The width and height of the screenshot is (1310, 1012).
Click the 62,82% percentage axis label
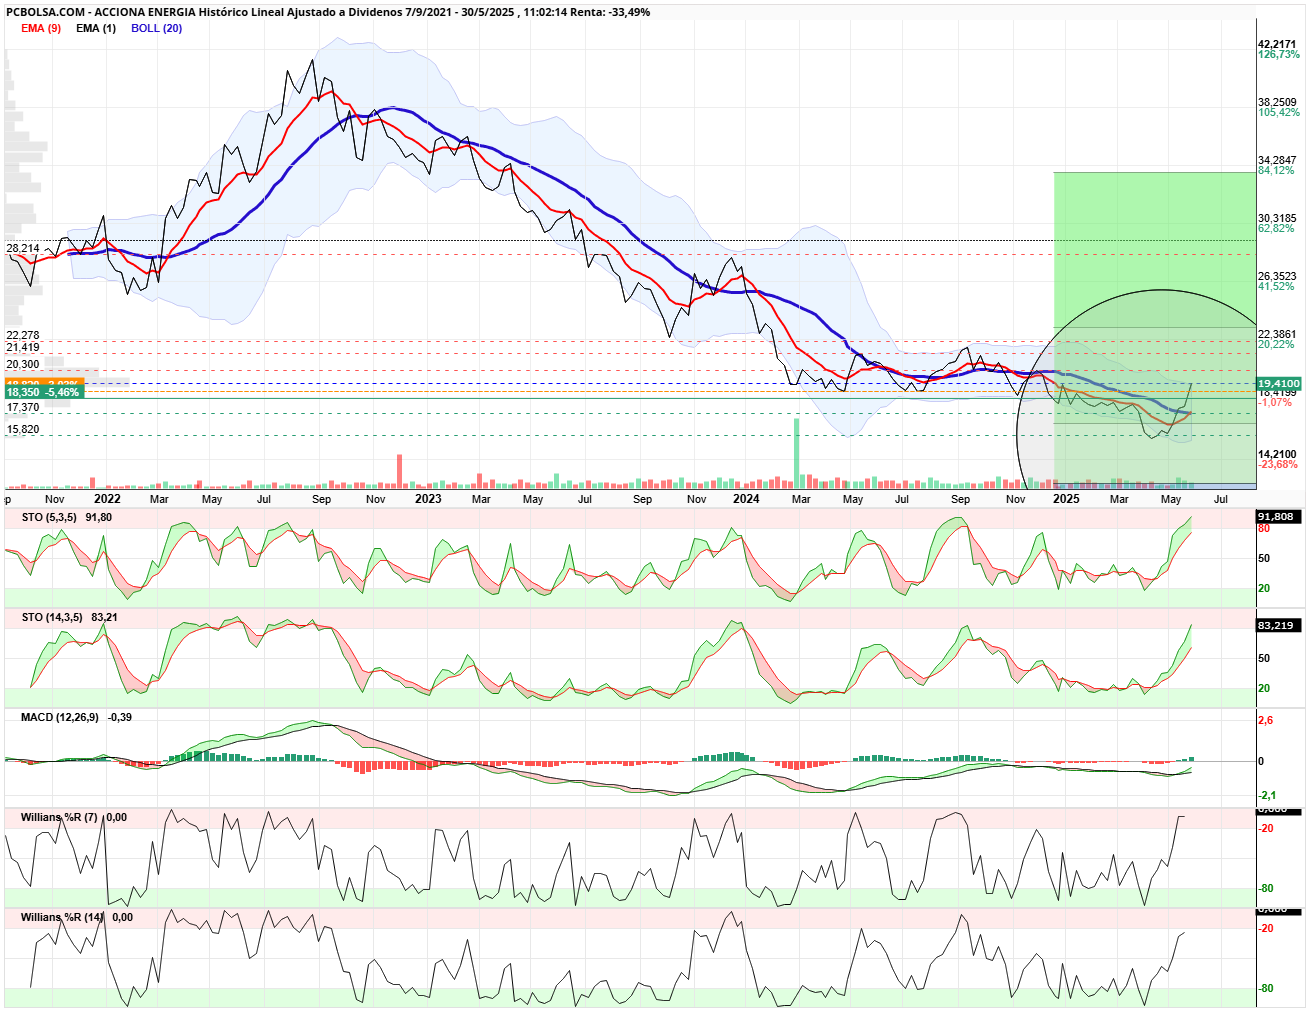(x=1276, y=228)
